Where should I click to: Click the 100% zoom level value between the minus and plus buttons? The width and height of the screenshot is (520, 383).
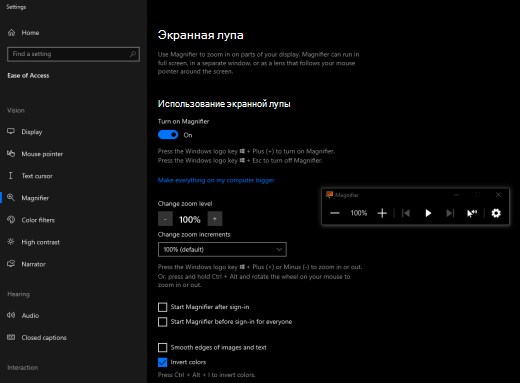pyautogui.click(x=190, y=219)
